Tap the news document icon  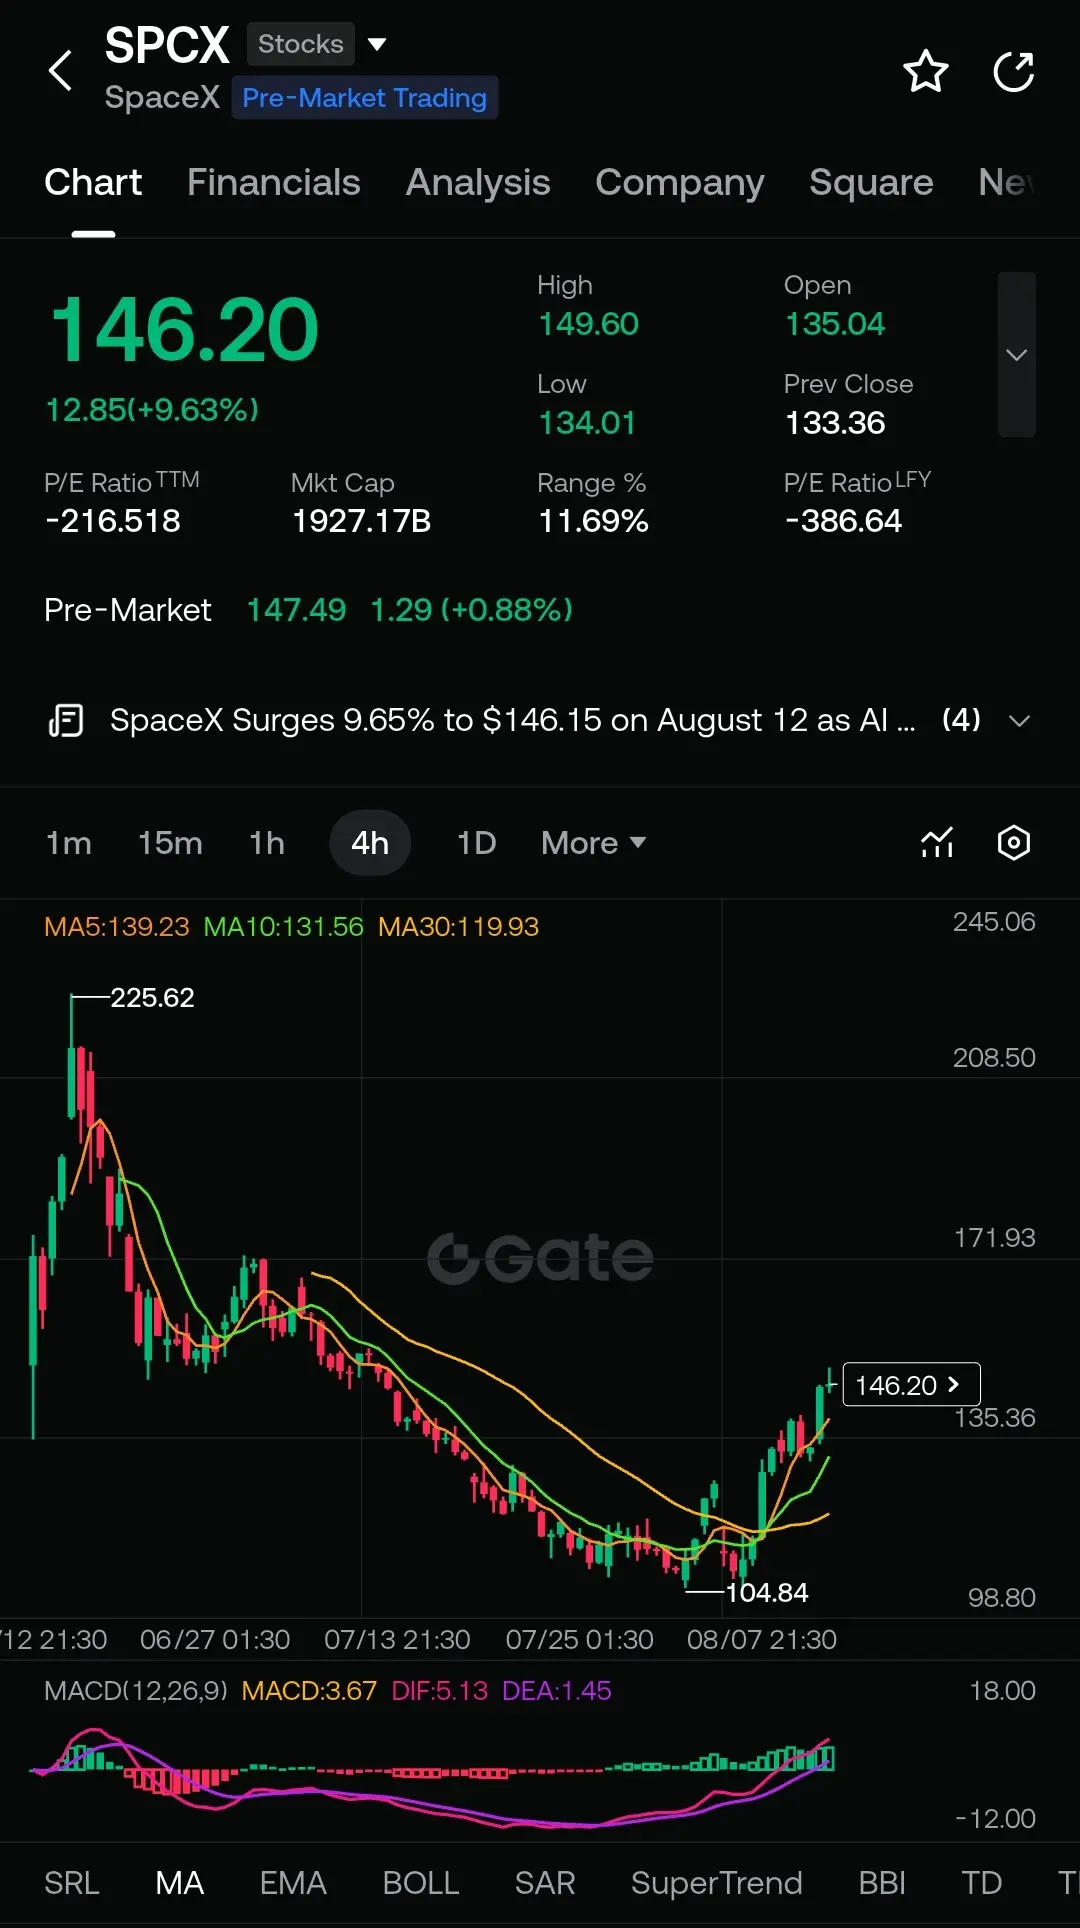point(66,720)
